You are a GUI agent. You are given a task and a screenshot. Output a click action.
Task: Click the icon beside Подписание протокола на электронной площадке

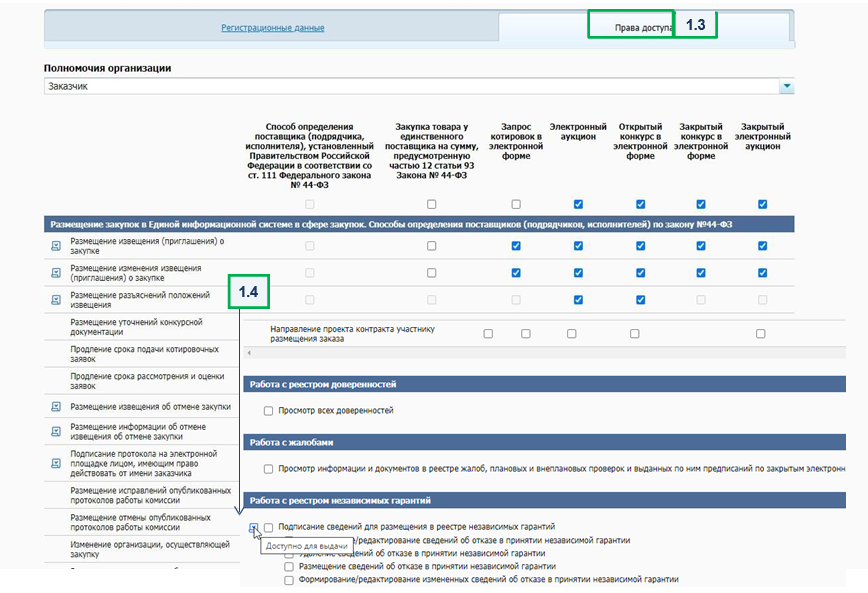[56, 463]
